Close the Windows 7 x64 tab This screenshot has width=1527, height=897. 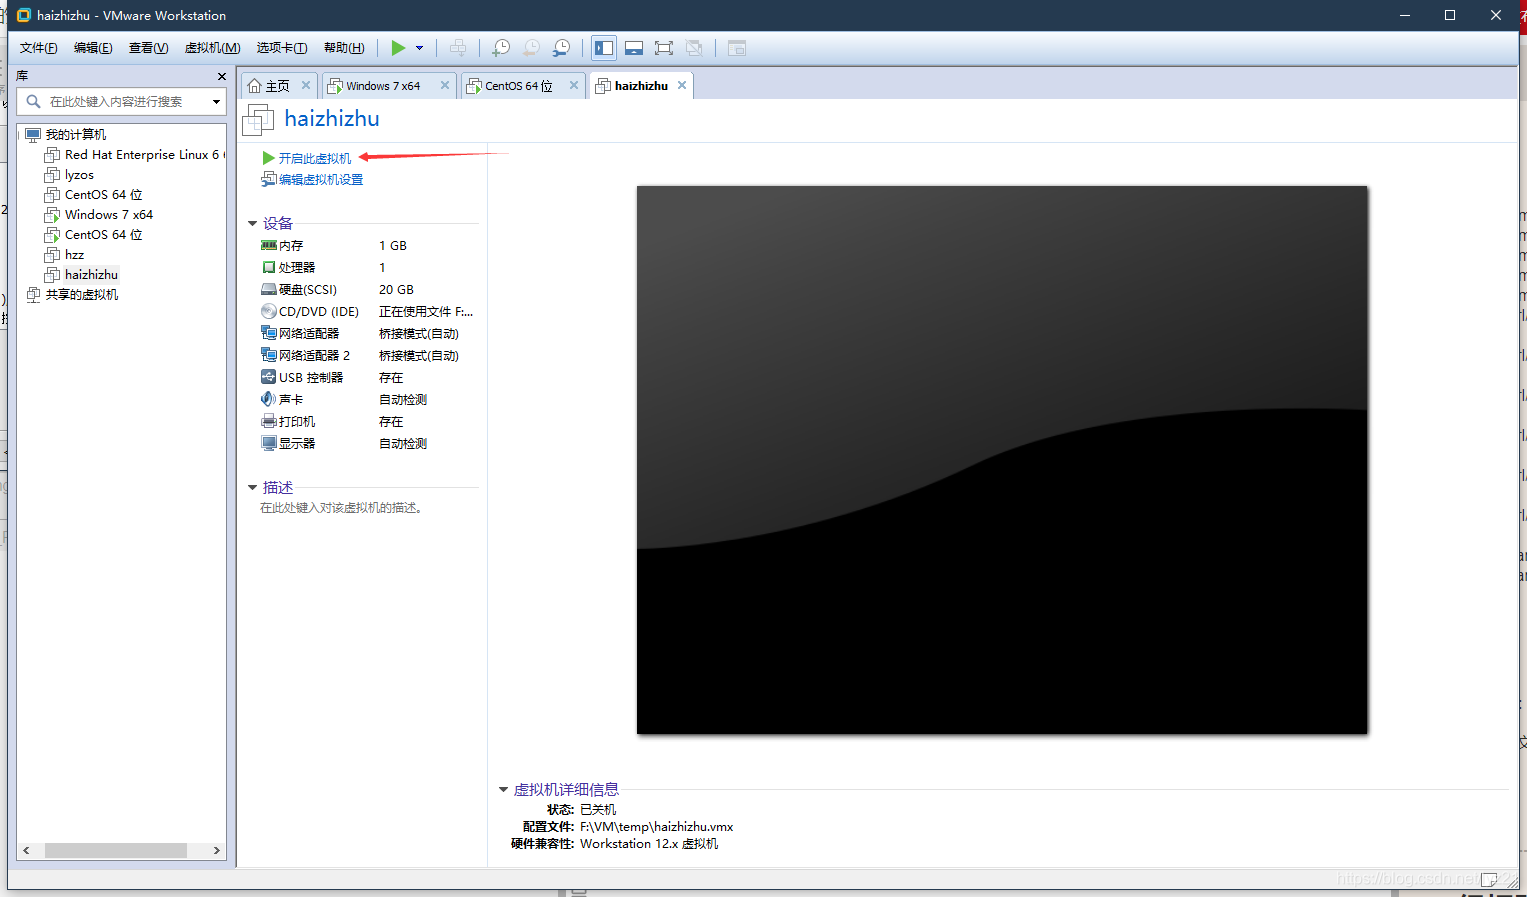444,85
